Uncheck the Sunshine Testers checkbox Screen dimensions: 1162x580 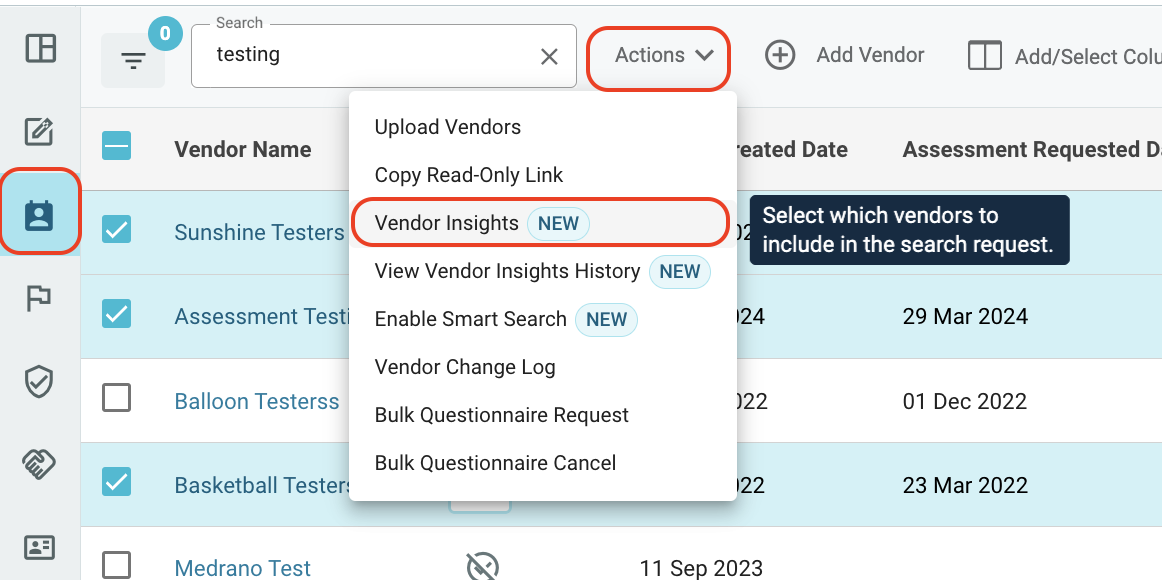(116, 230)
